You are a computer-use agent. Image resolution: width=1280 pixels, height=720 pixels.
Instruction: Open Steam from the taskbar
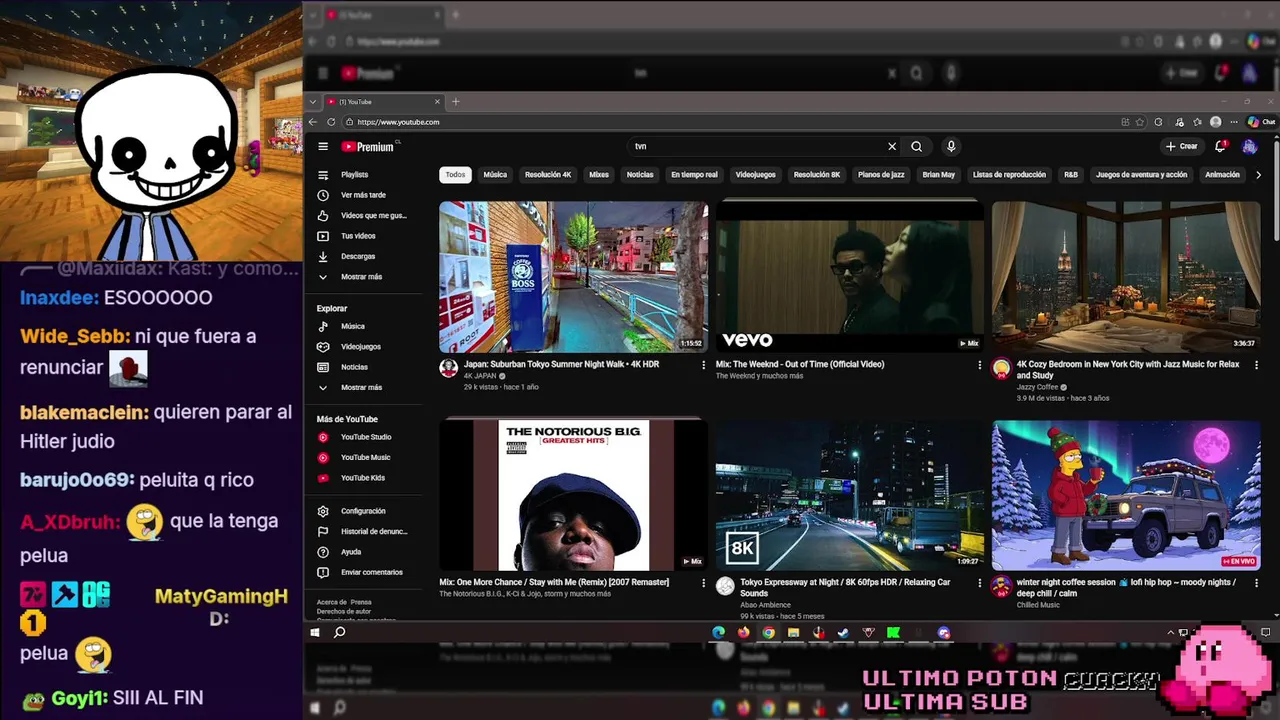(843, 633)
